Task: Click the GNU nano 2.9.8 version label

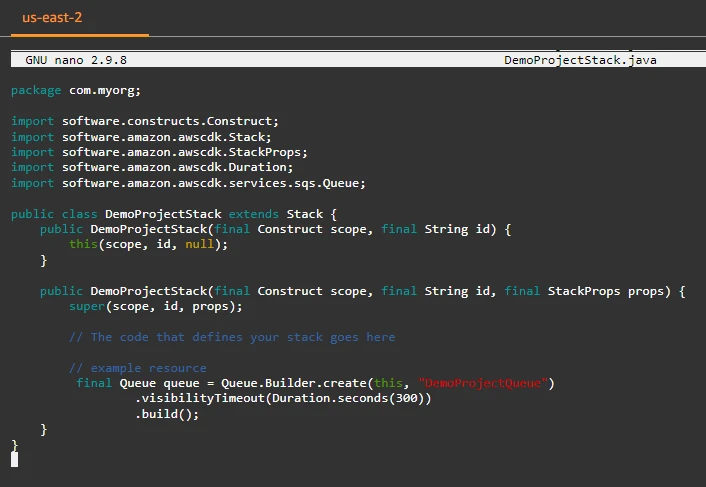Action: (x=76, y=60)
